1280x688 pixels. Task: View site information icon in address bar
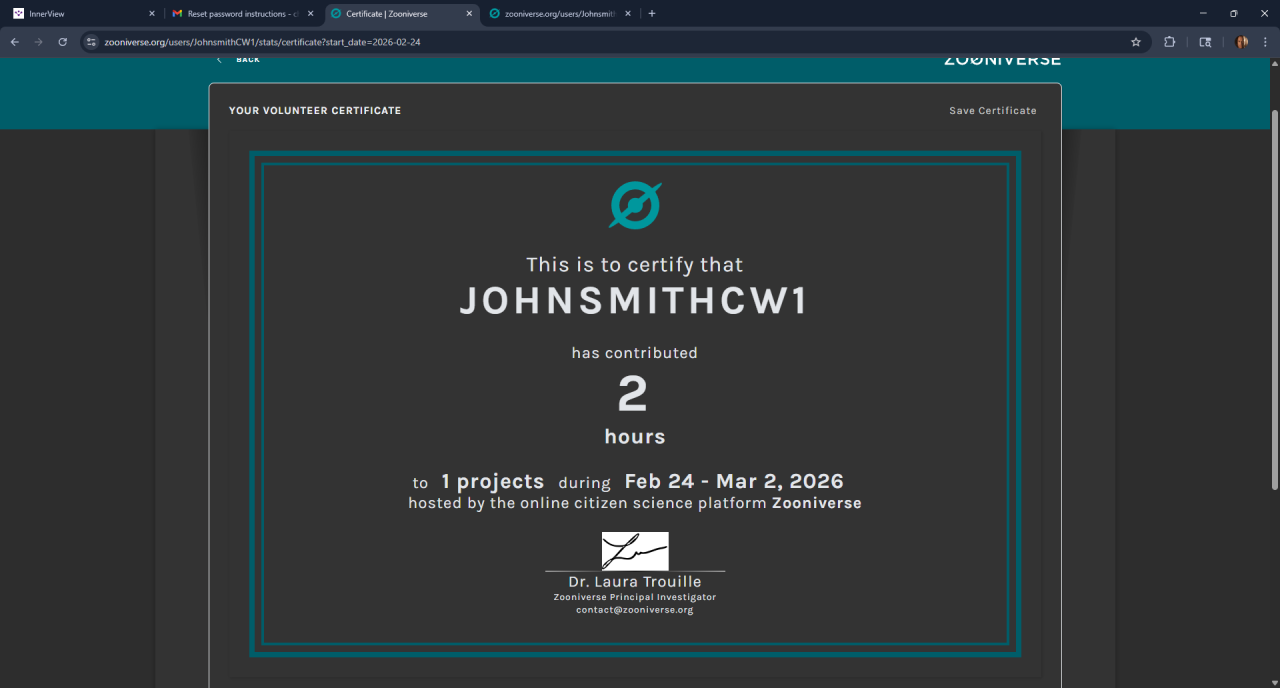pyautogui.click(x=91, y=42)
